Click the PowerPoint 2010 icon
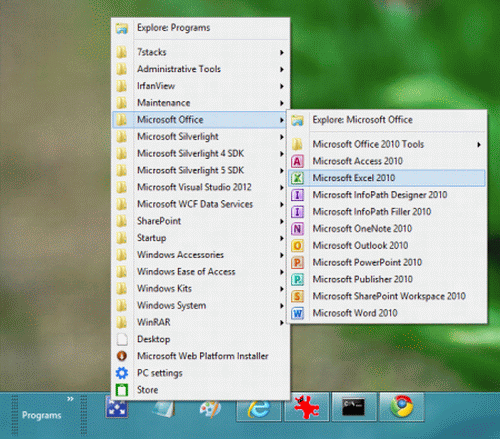Screen dimensions: 500x439 tap(297, 263)
